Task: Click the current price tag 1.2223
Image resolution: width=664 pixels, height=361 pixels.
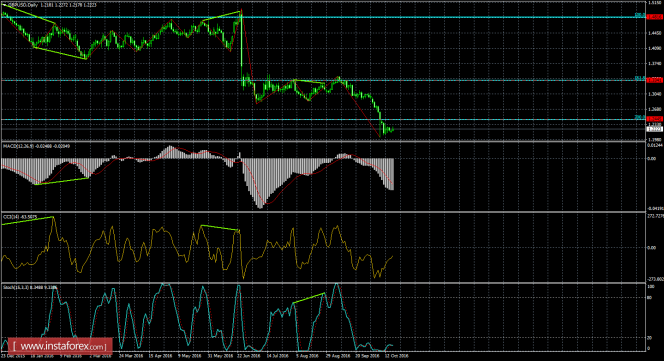Action: [655, 129]
